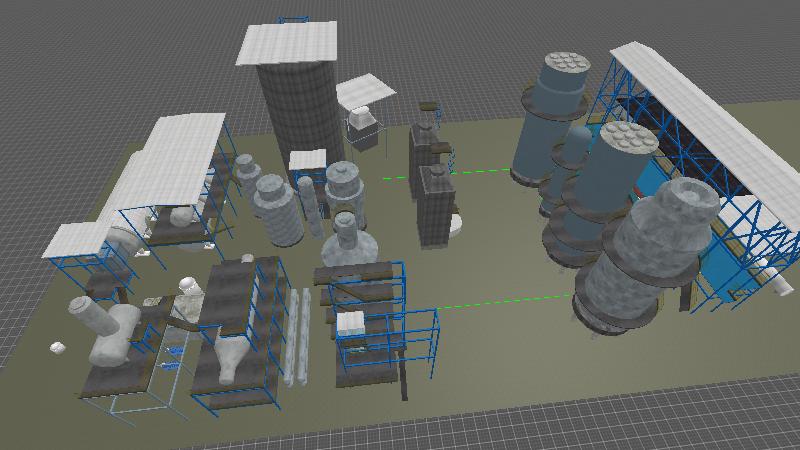This screenshot has width=800, height=450.
Task: Select the small white object on ground at far left
Action: coord(57,348)
